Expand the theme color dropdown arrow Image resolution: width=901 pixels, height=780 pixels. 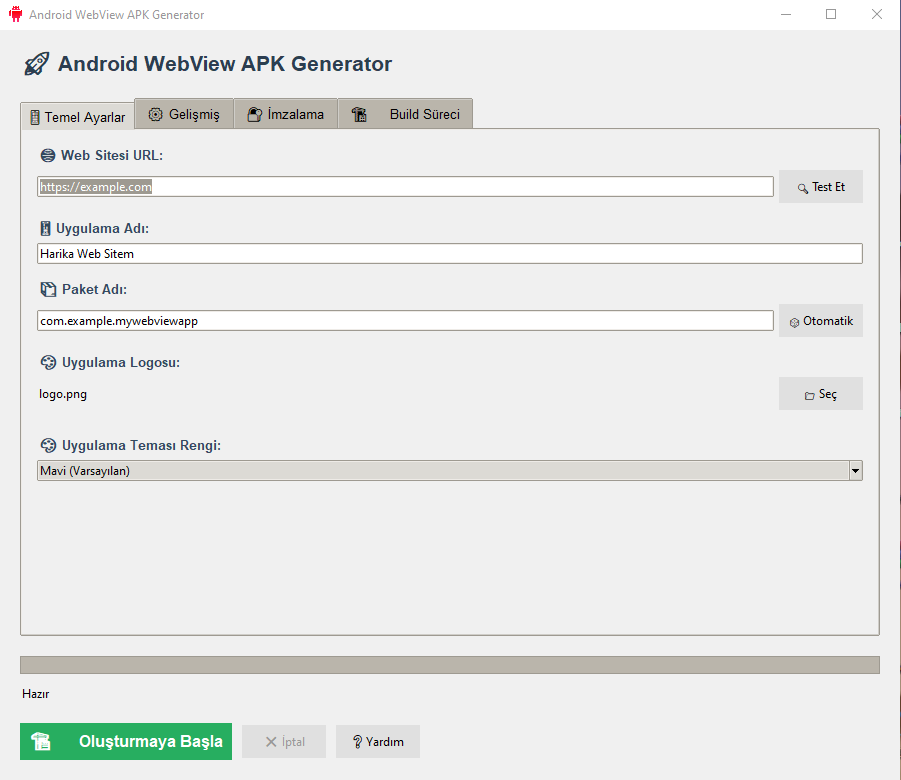tap(855, 471)
